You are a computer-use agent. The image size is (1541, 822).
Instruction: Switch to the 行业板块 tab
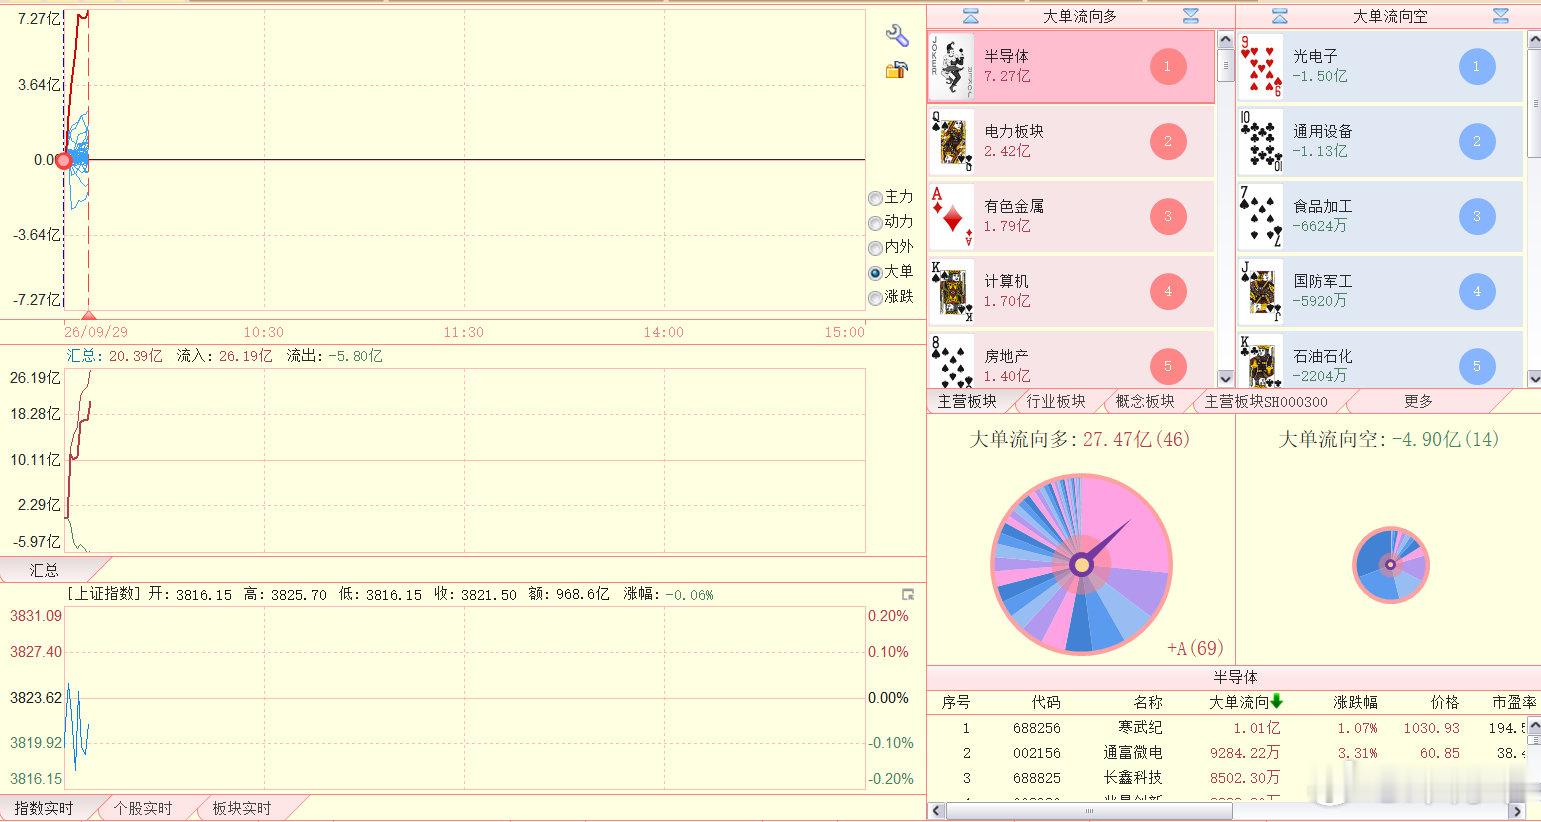click(x=1056, y=401)
